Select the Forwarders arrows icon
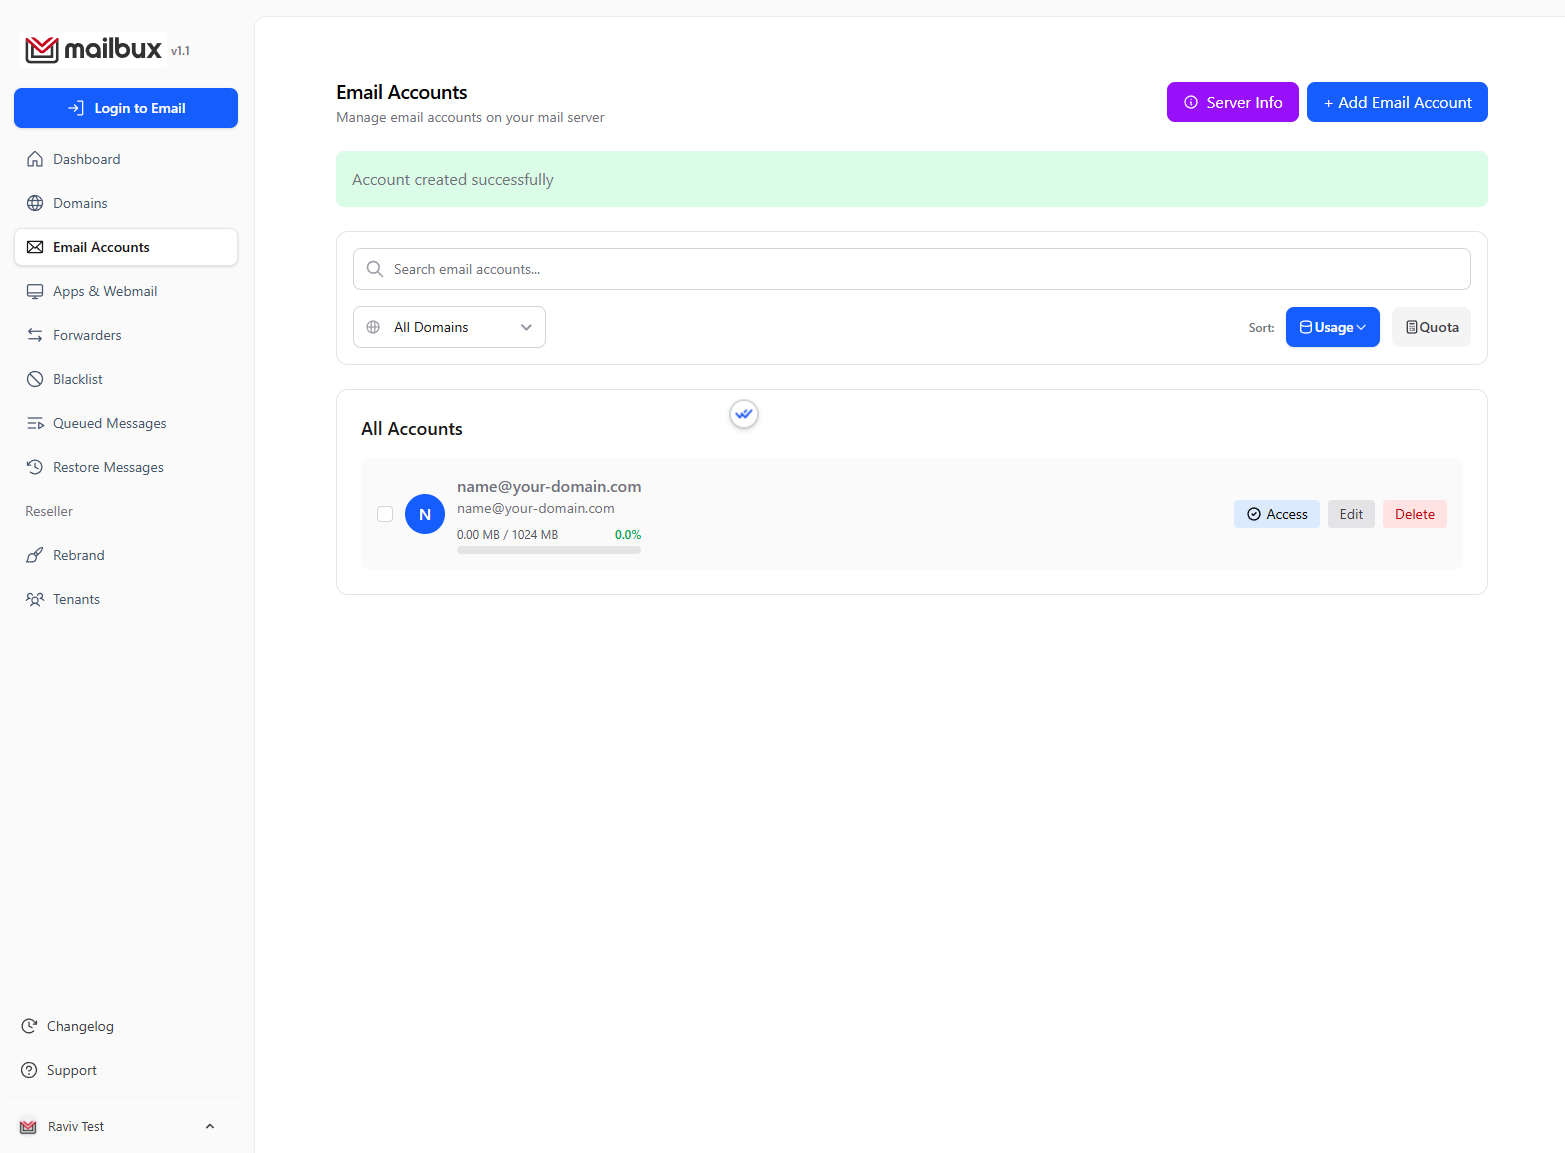The height and width of the screenshot is (1153, 1565). (x=35, y=335)
